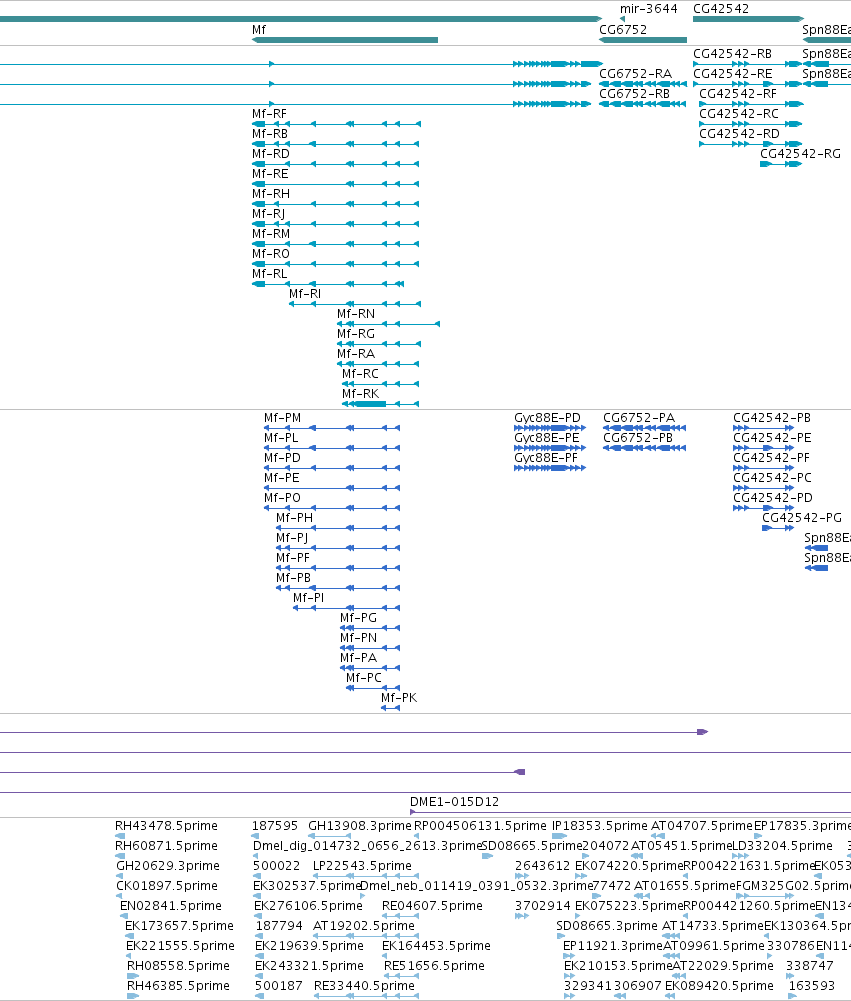Click the Mf-PL protein label
This screenshot has width=851, height=1001.
coord(281,438)
